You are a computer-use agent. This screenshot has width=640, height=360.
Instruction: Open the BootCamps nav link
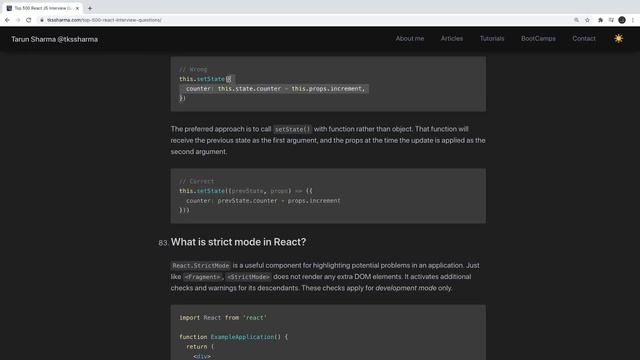pos(538,39)
